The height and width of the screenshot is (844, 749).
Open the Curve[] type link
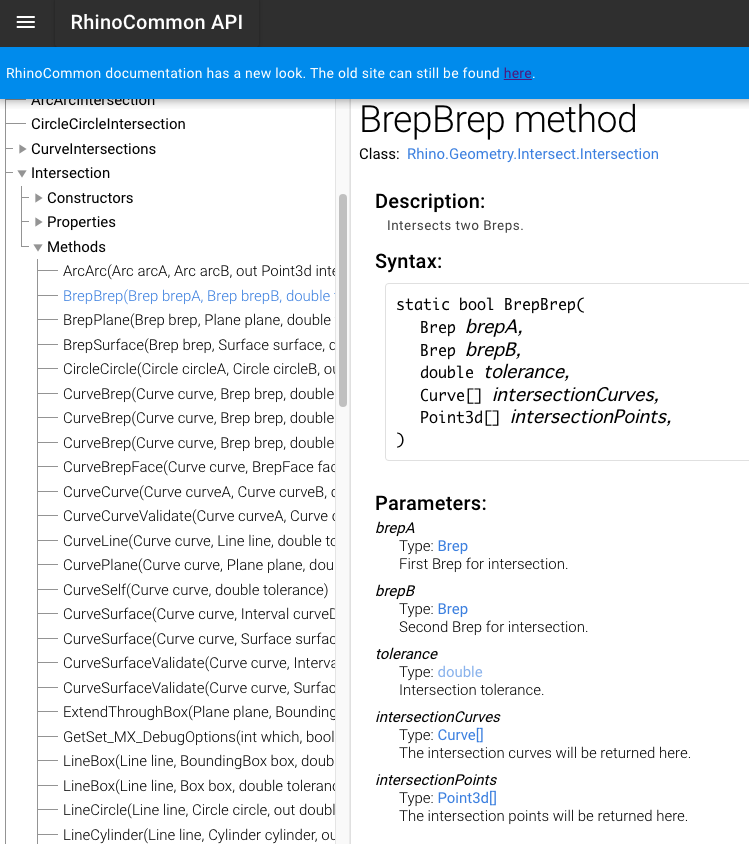(461, 735)
